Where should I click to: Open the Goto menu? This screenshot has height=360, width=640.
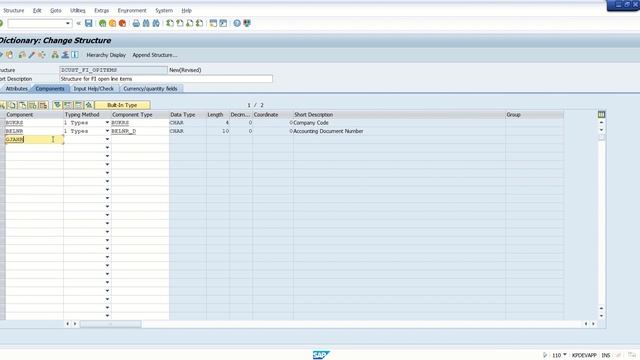point(56,10)
